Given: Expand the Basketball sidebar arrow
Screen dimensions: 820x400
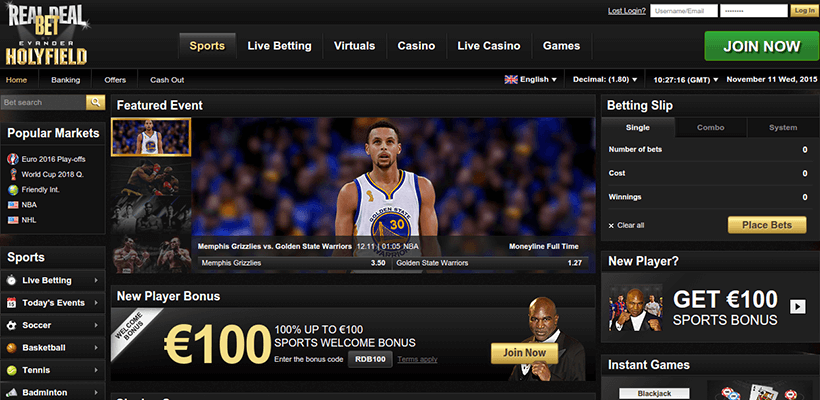Looking at the screenshot, I should (x=96, y=348).
